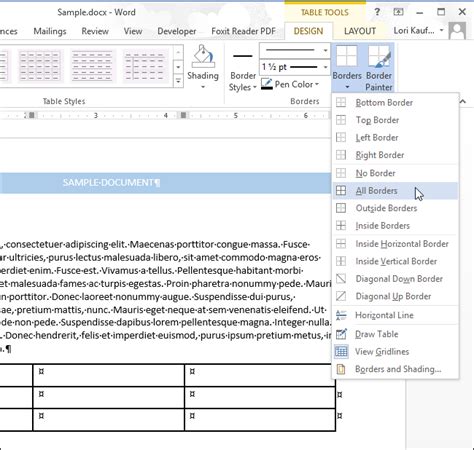Select the Table Tools DESIGN tab
Screen dimensions: 474x450
pyautogui.click(x=308, y=31)
